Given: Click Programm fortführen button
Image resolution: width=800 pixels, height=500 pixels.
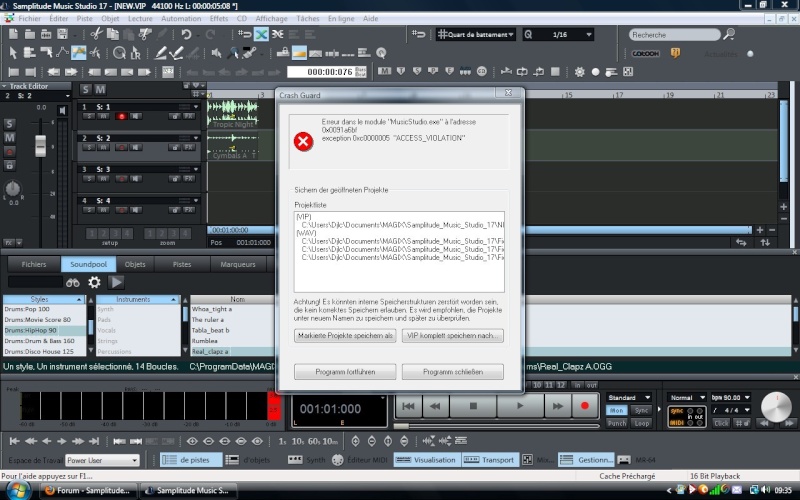Looking at the screenshot, I should (345, 372).
